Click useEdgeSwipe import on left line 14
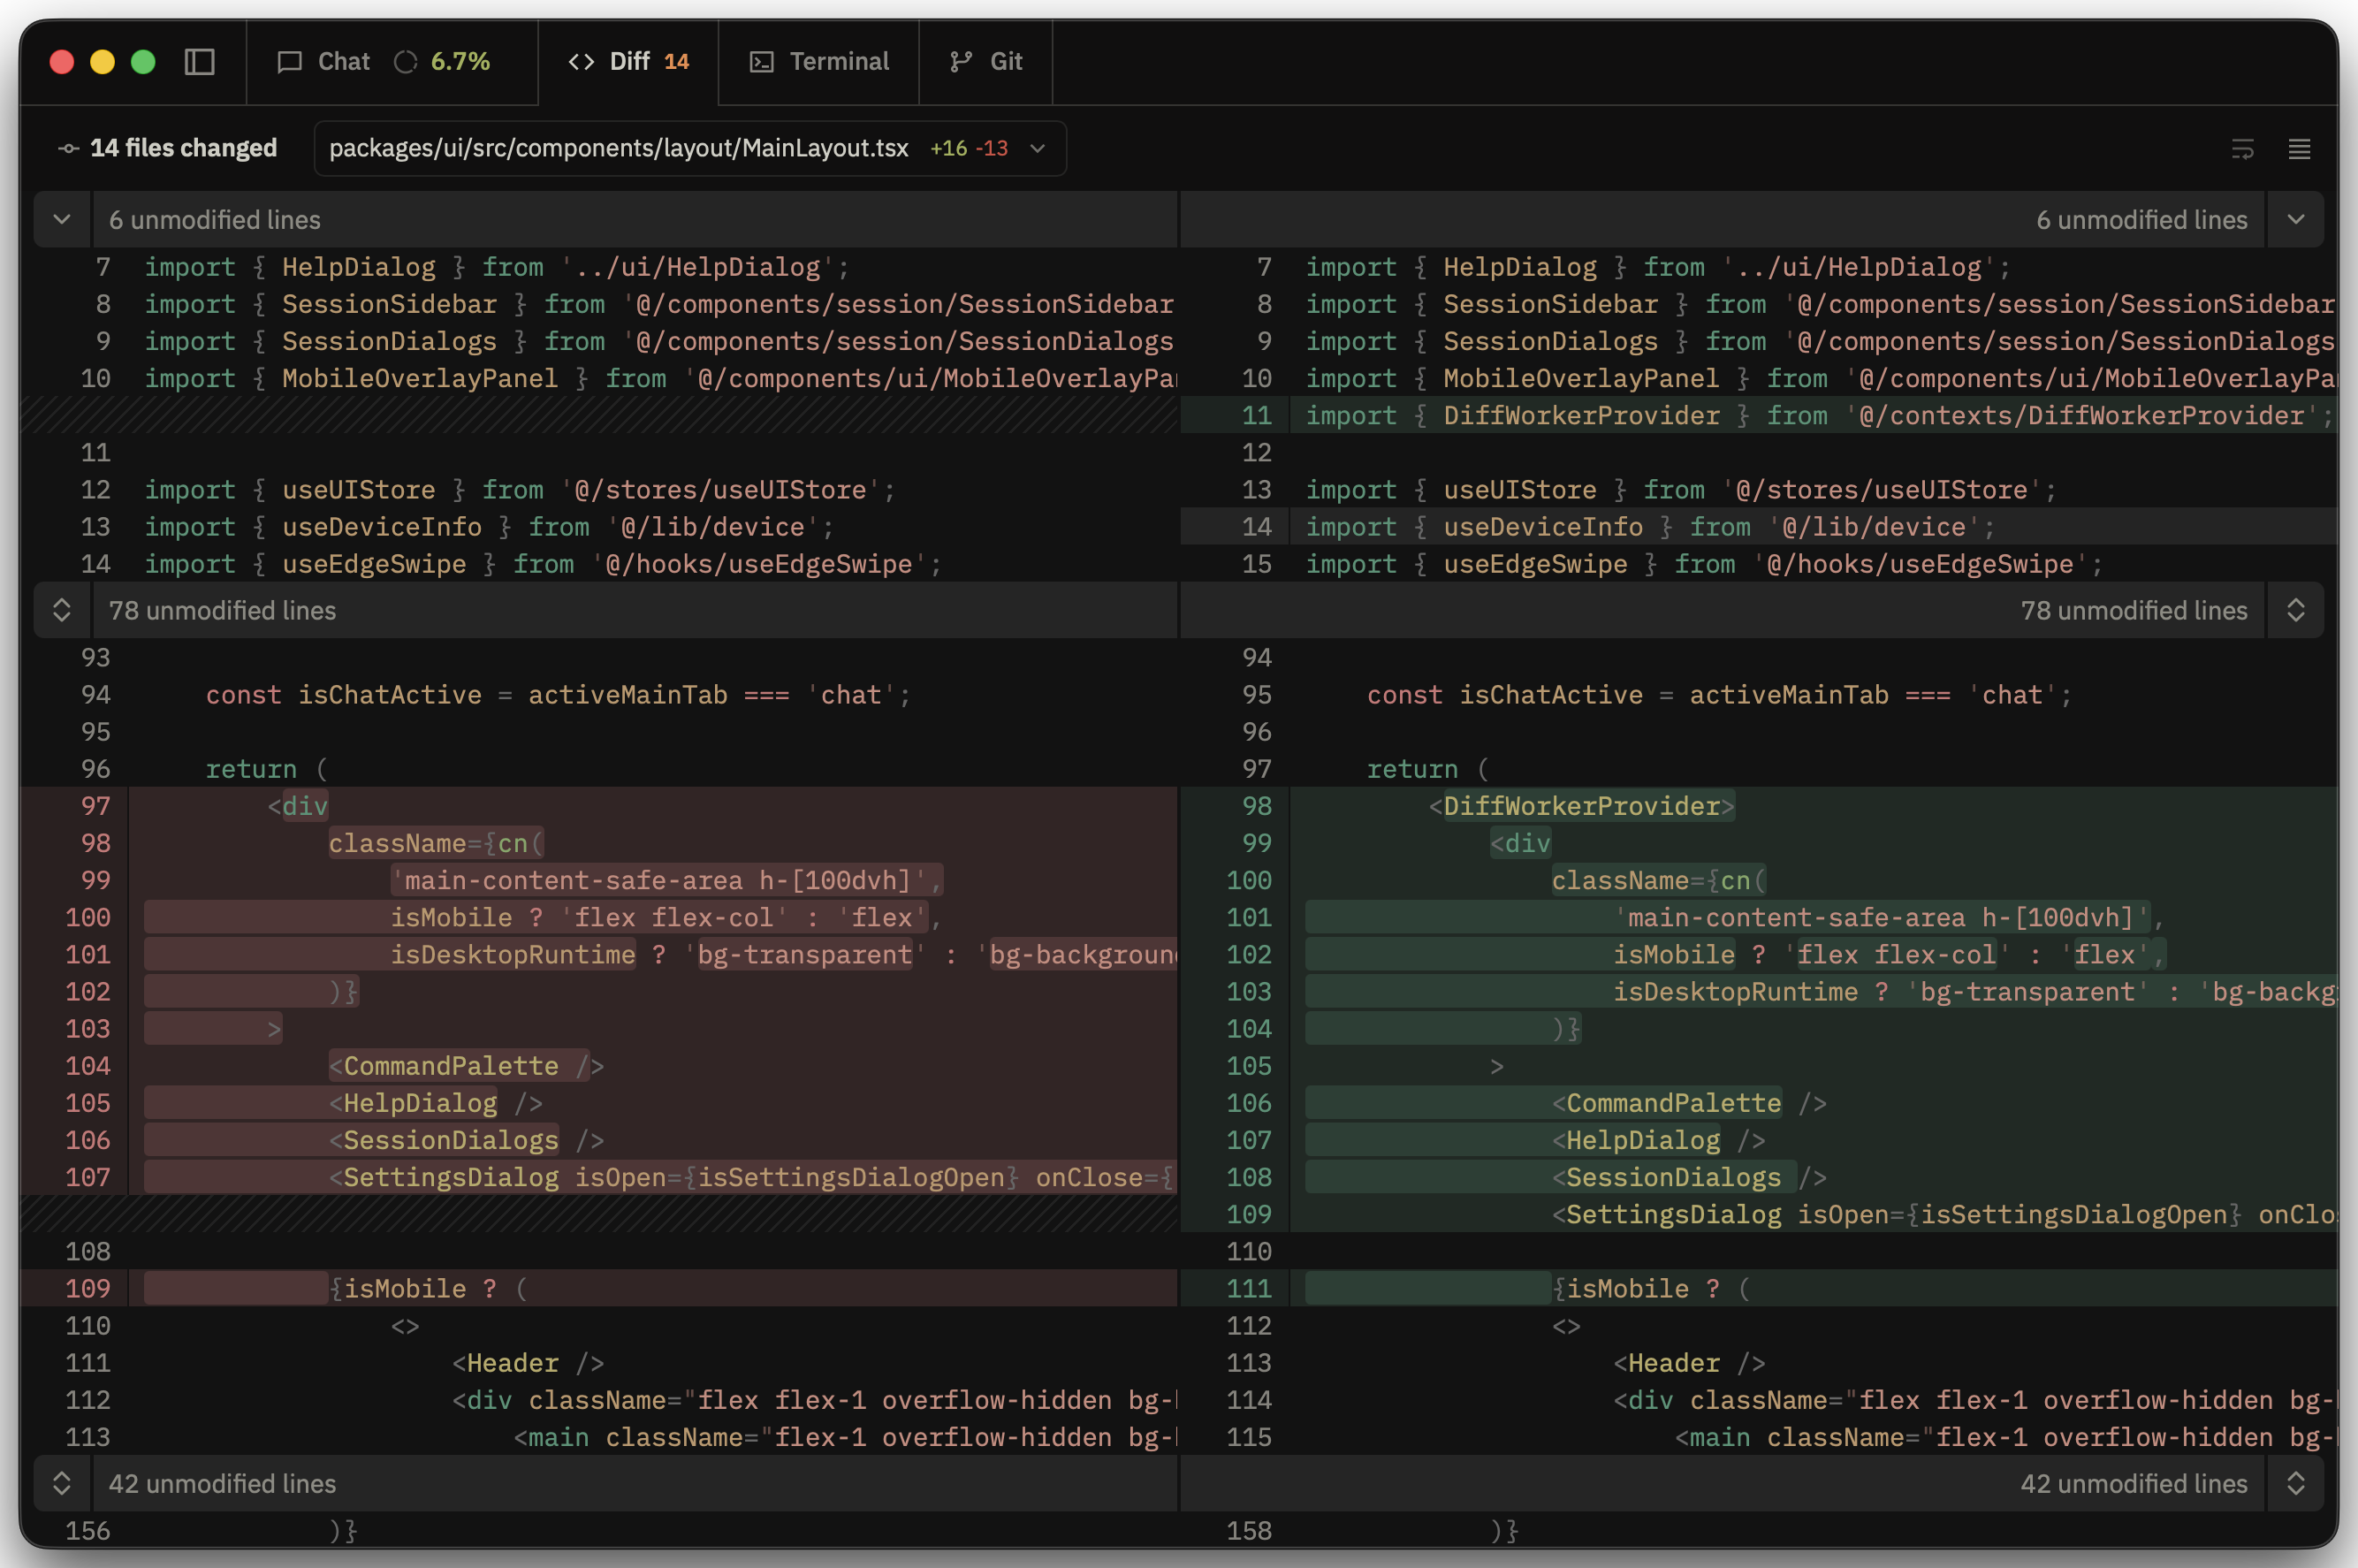The height and width of the screenshot is (1568, 2358). (x=543, y=564)
